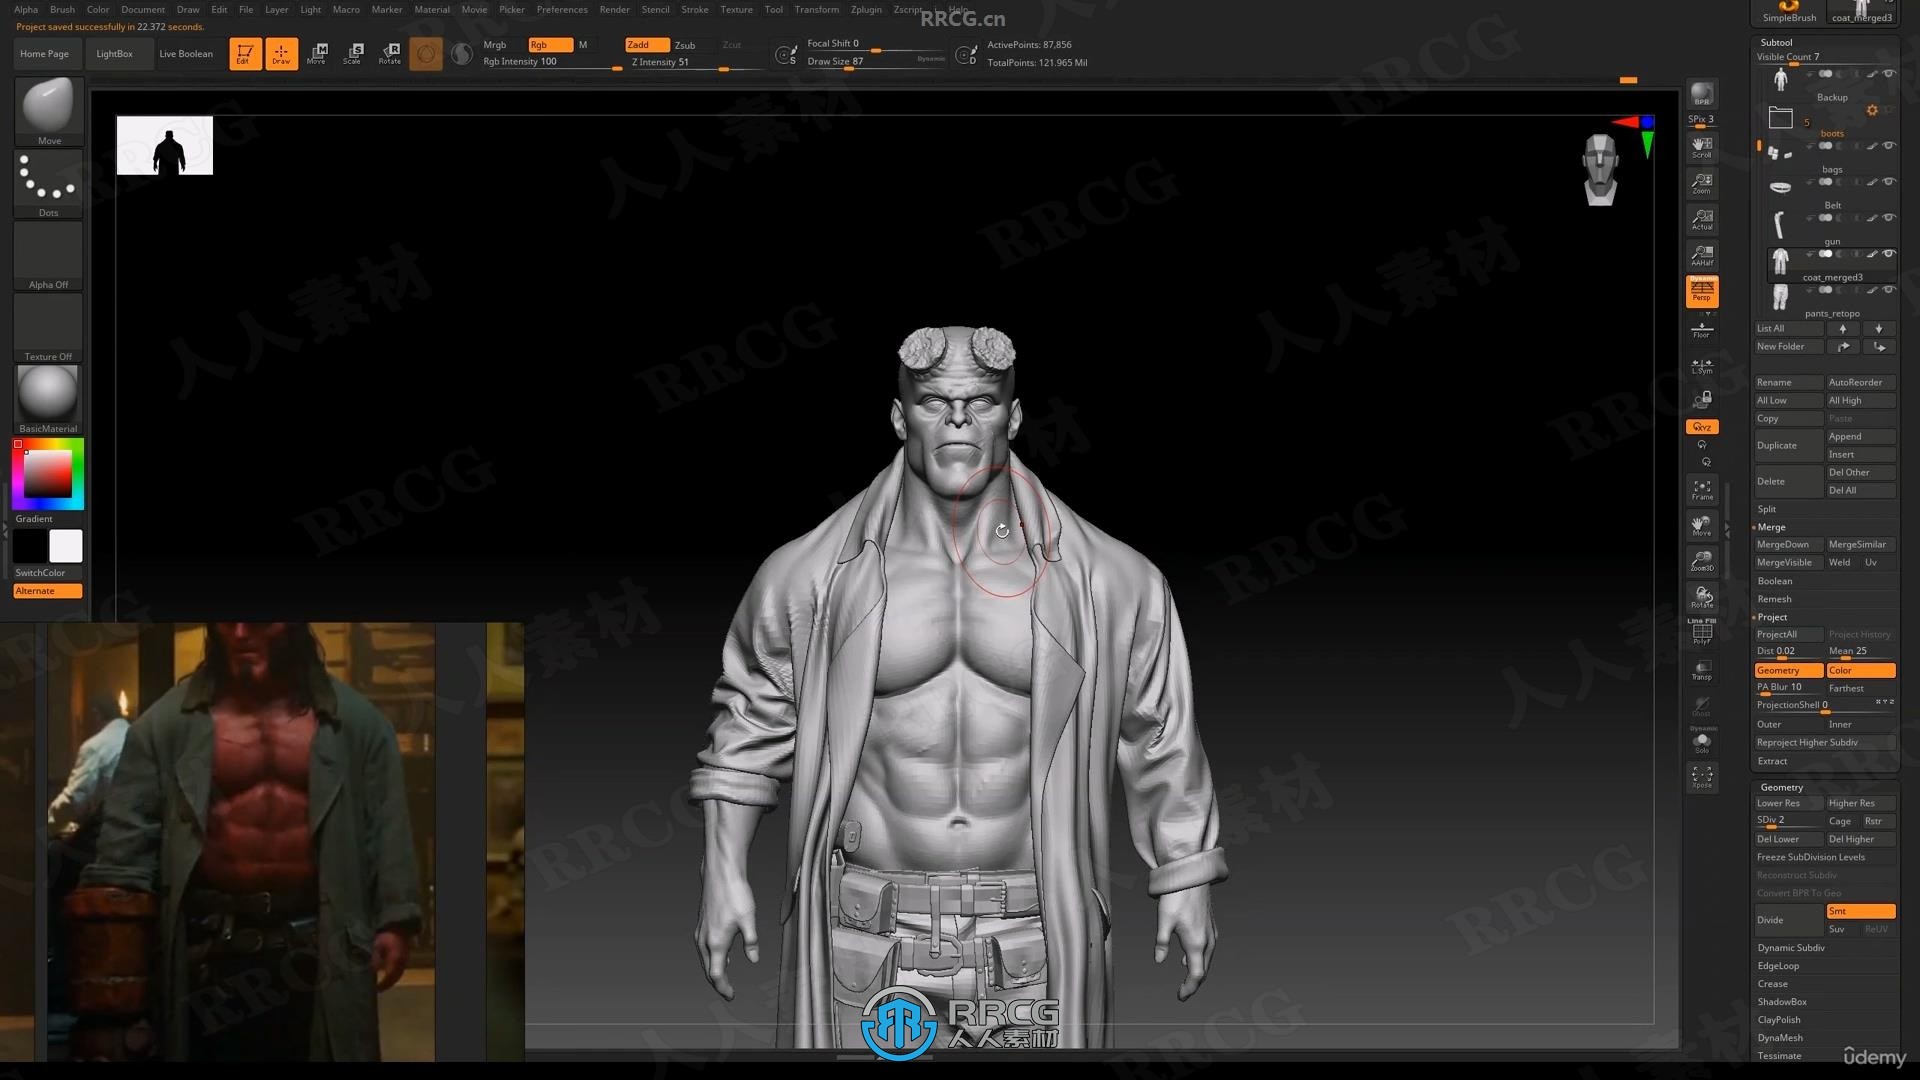Click the Zoom3D icon
Screen dimensions: 1920x1080
point(1701,562)
